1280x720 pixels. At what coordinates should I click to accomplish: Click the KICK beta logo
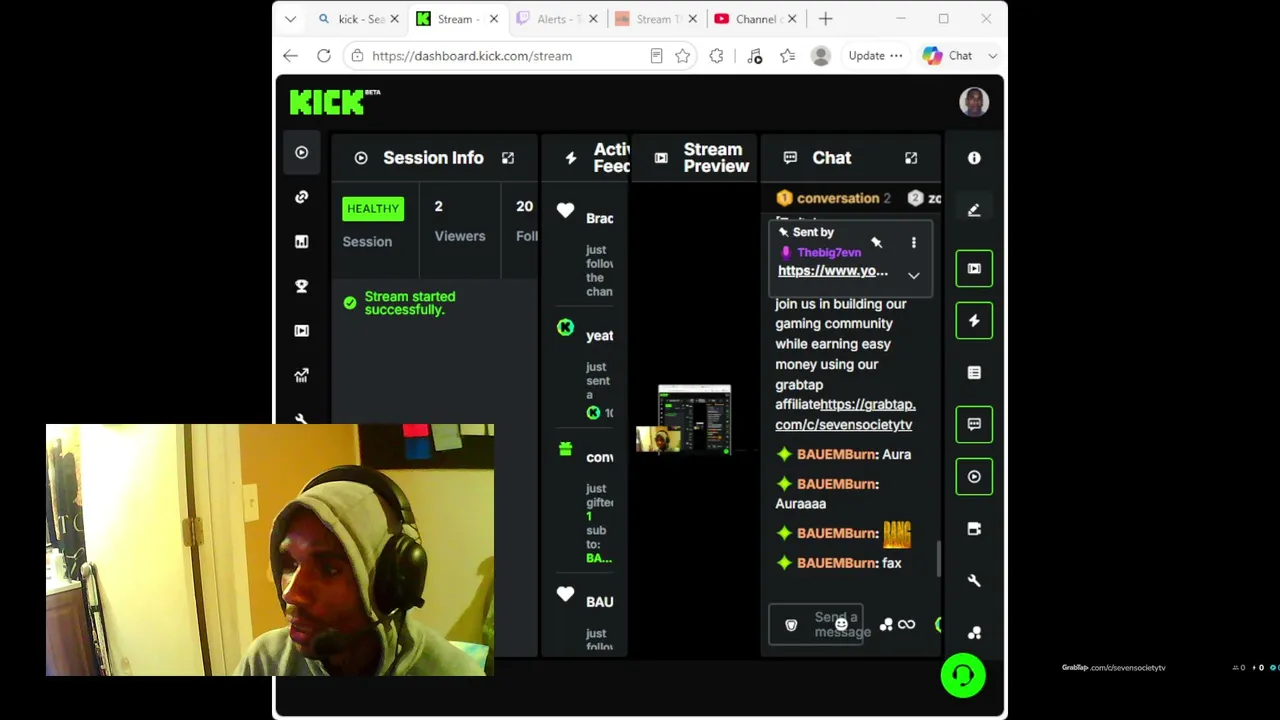pyautogui.click(x=335, y=101)
